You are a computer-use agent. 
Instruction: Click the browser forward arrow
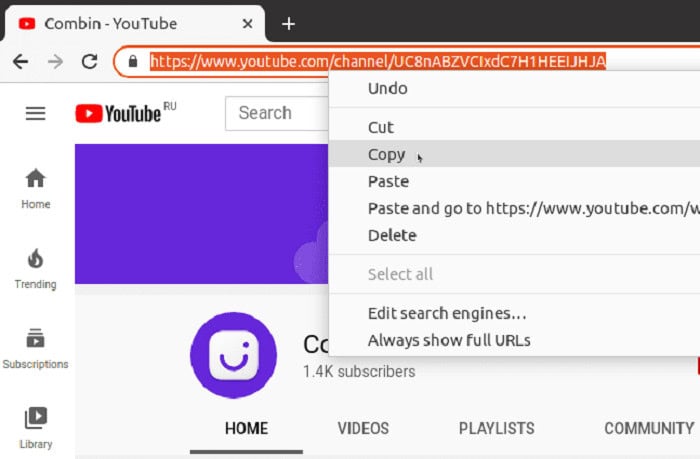pos(55,62)
